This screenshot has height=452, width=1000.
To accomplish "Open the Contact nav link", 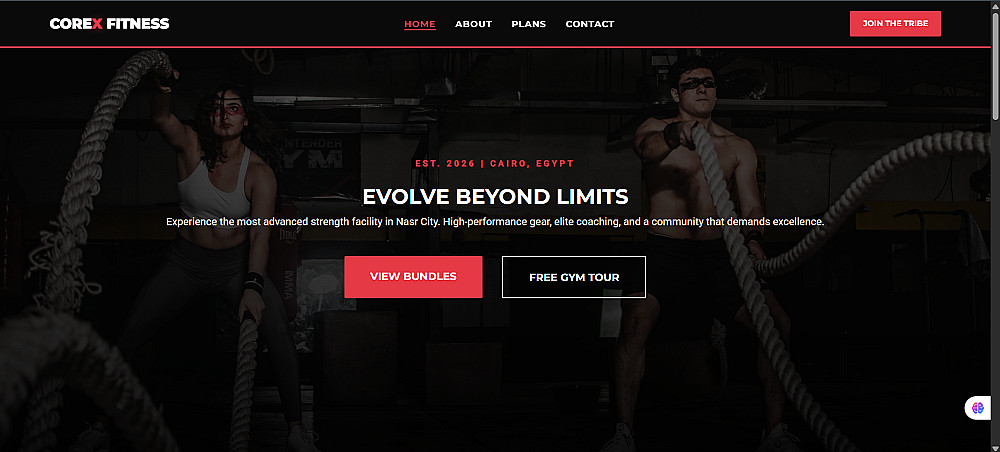I will (x=590, y=24).
